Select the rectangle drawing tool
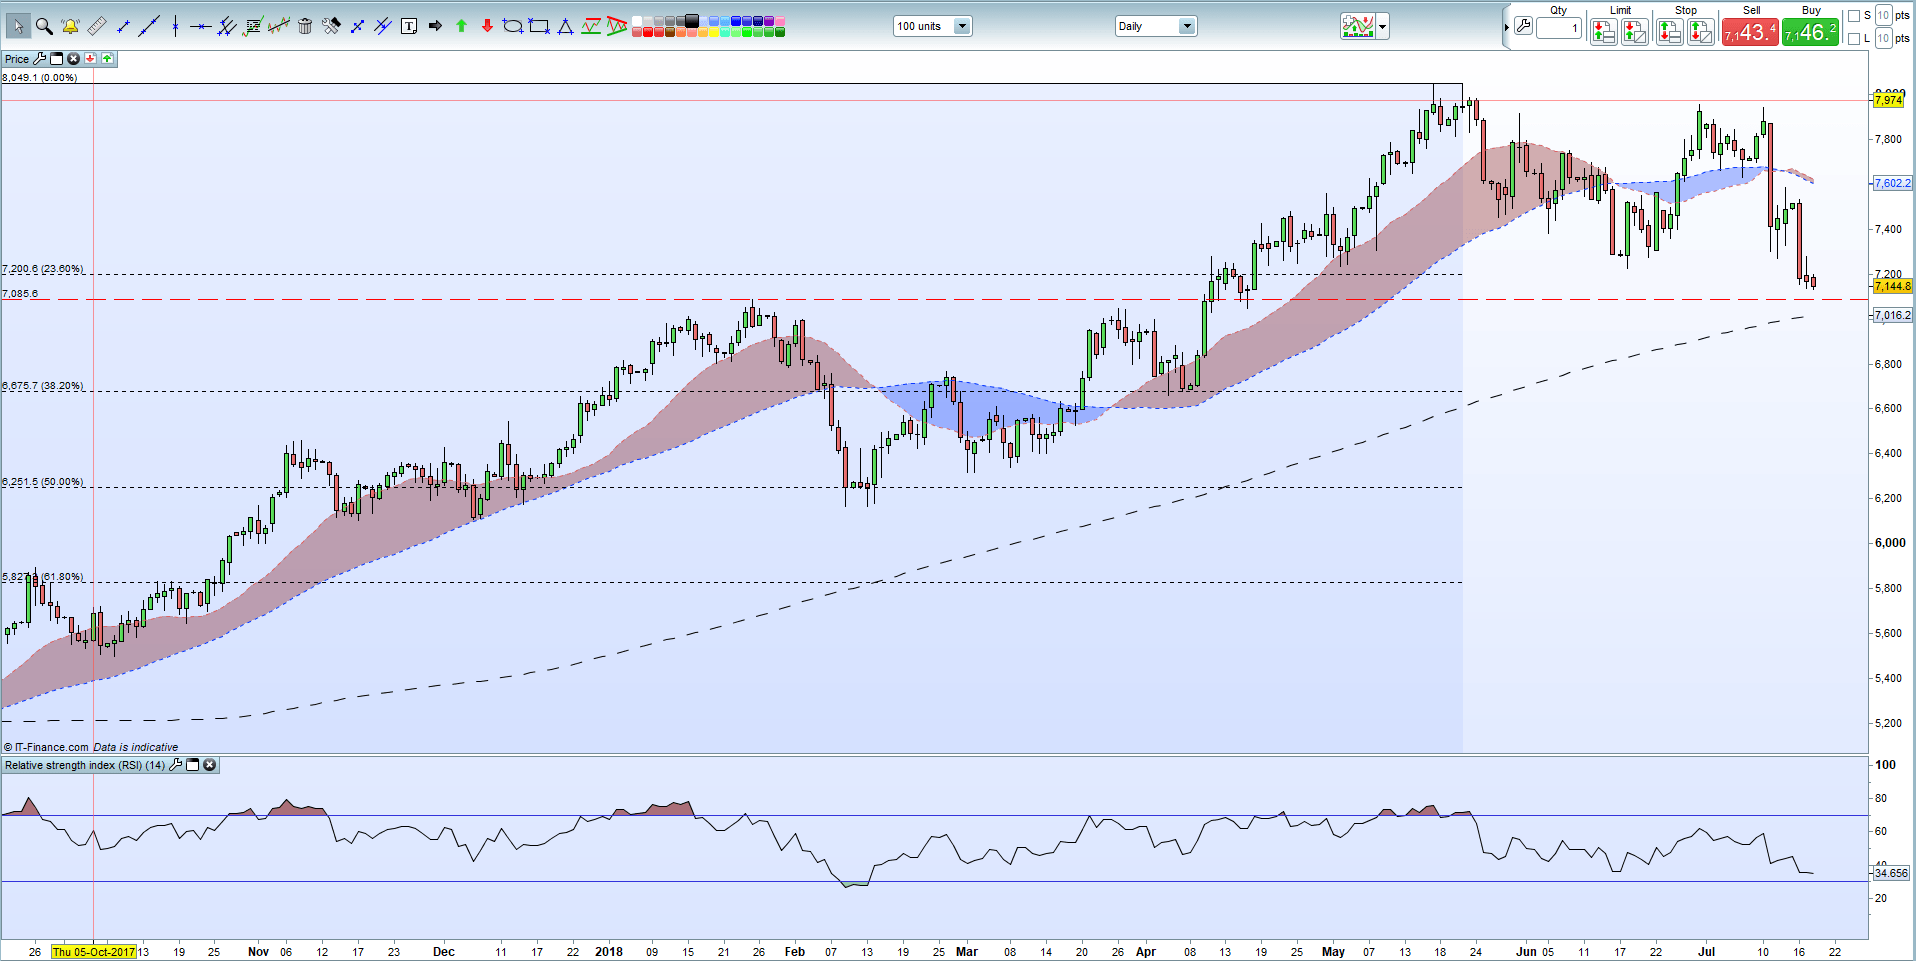Screen dimensions: 1916x961 539,26
